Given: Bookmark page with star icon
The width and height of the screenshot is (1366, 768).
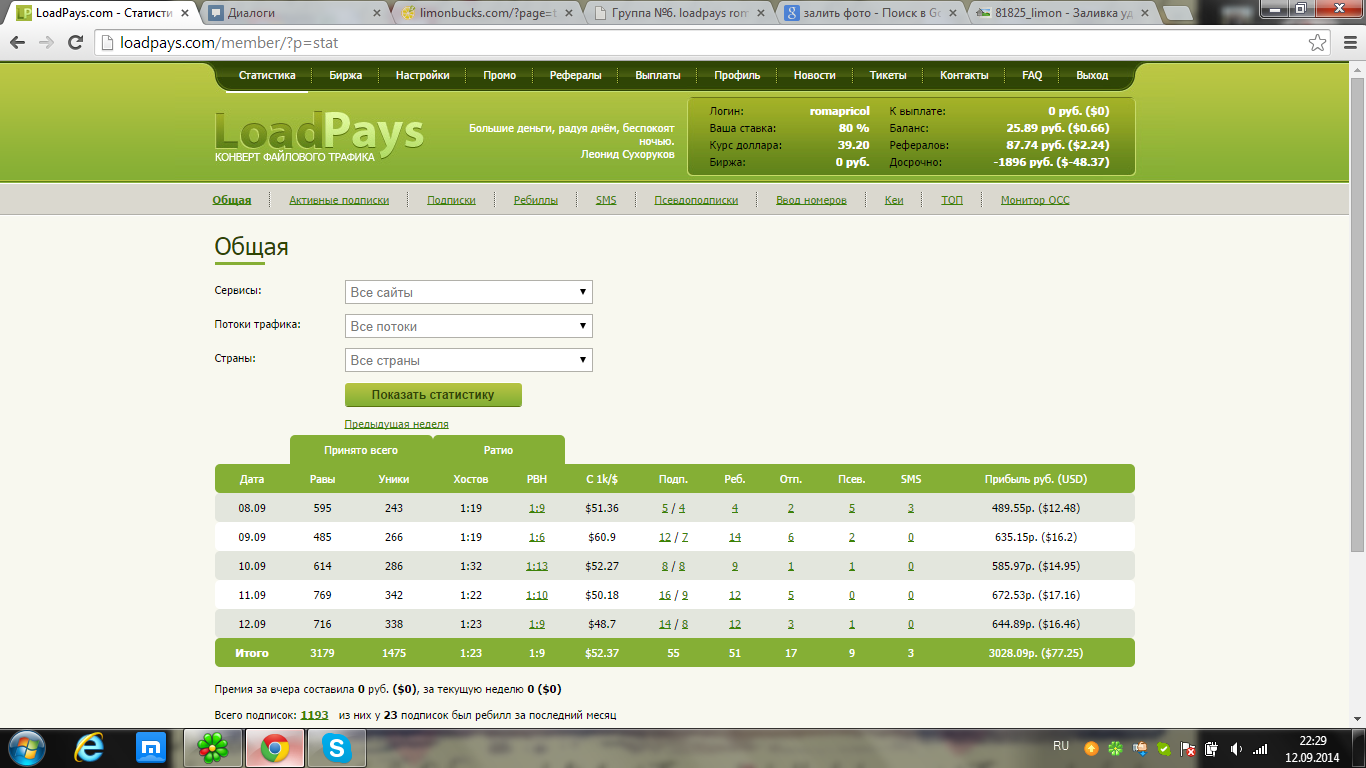Looking at the screenshot, I should [x=1318, y=43].
